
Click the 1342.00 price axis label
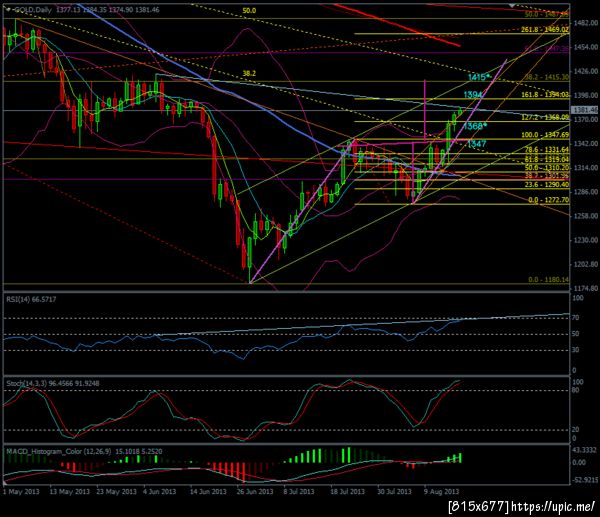click(x=585, y=144)
